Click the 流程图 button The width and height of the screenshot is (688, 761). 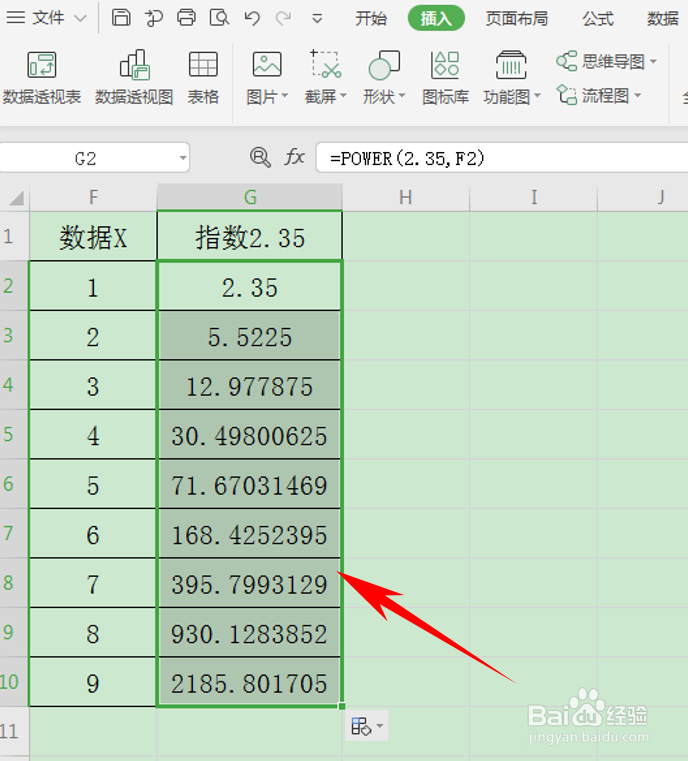593,96
